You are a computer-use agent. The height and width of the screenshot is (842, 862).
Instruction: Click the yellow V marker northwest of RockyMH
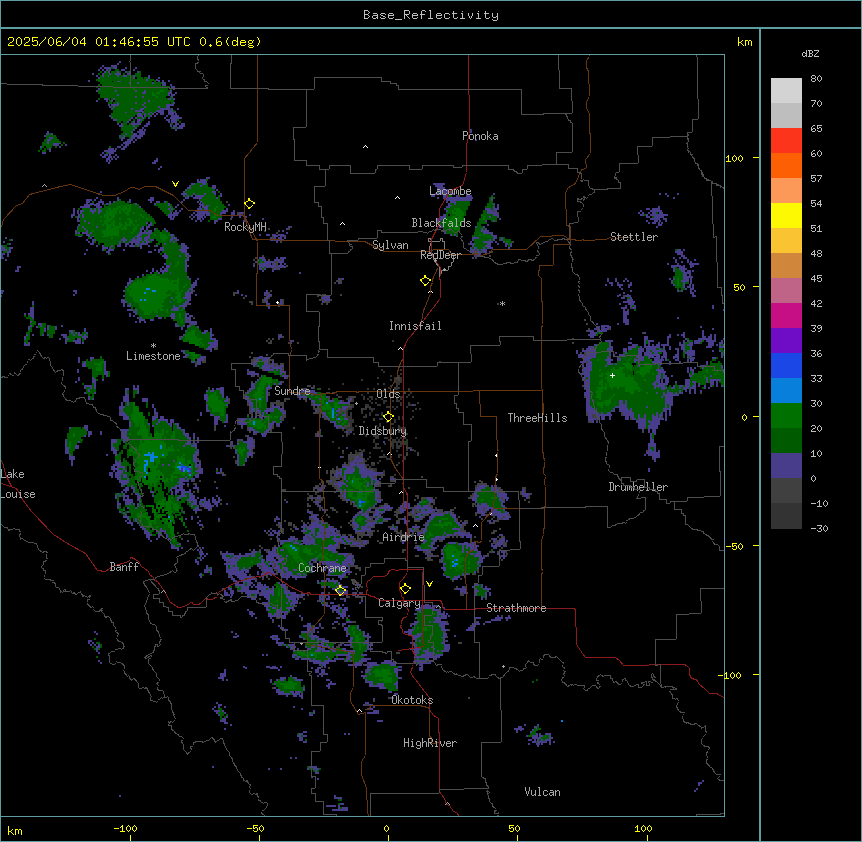click(175, 184)
